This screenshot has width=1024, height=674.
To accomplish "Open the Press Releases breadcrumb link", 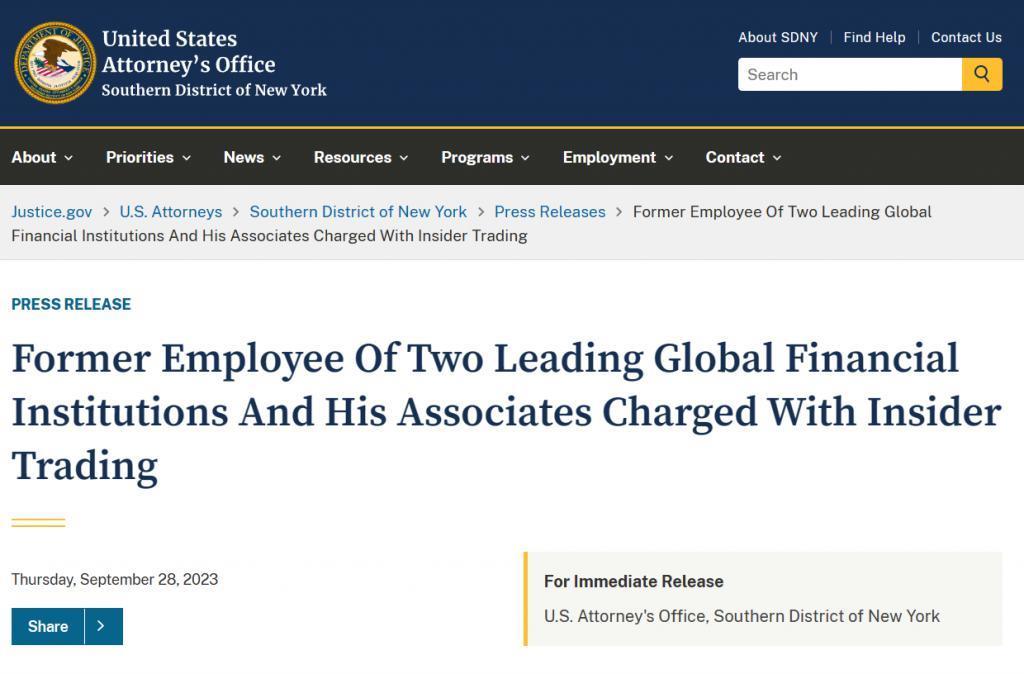I will [550, 212].
